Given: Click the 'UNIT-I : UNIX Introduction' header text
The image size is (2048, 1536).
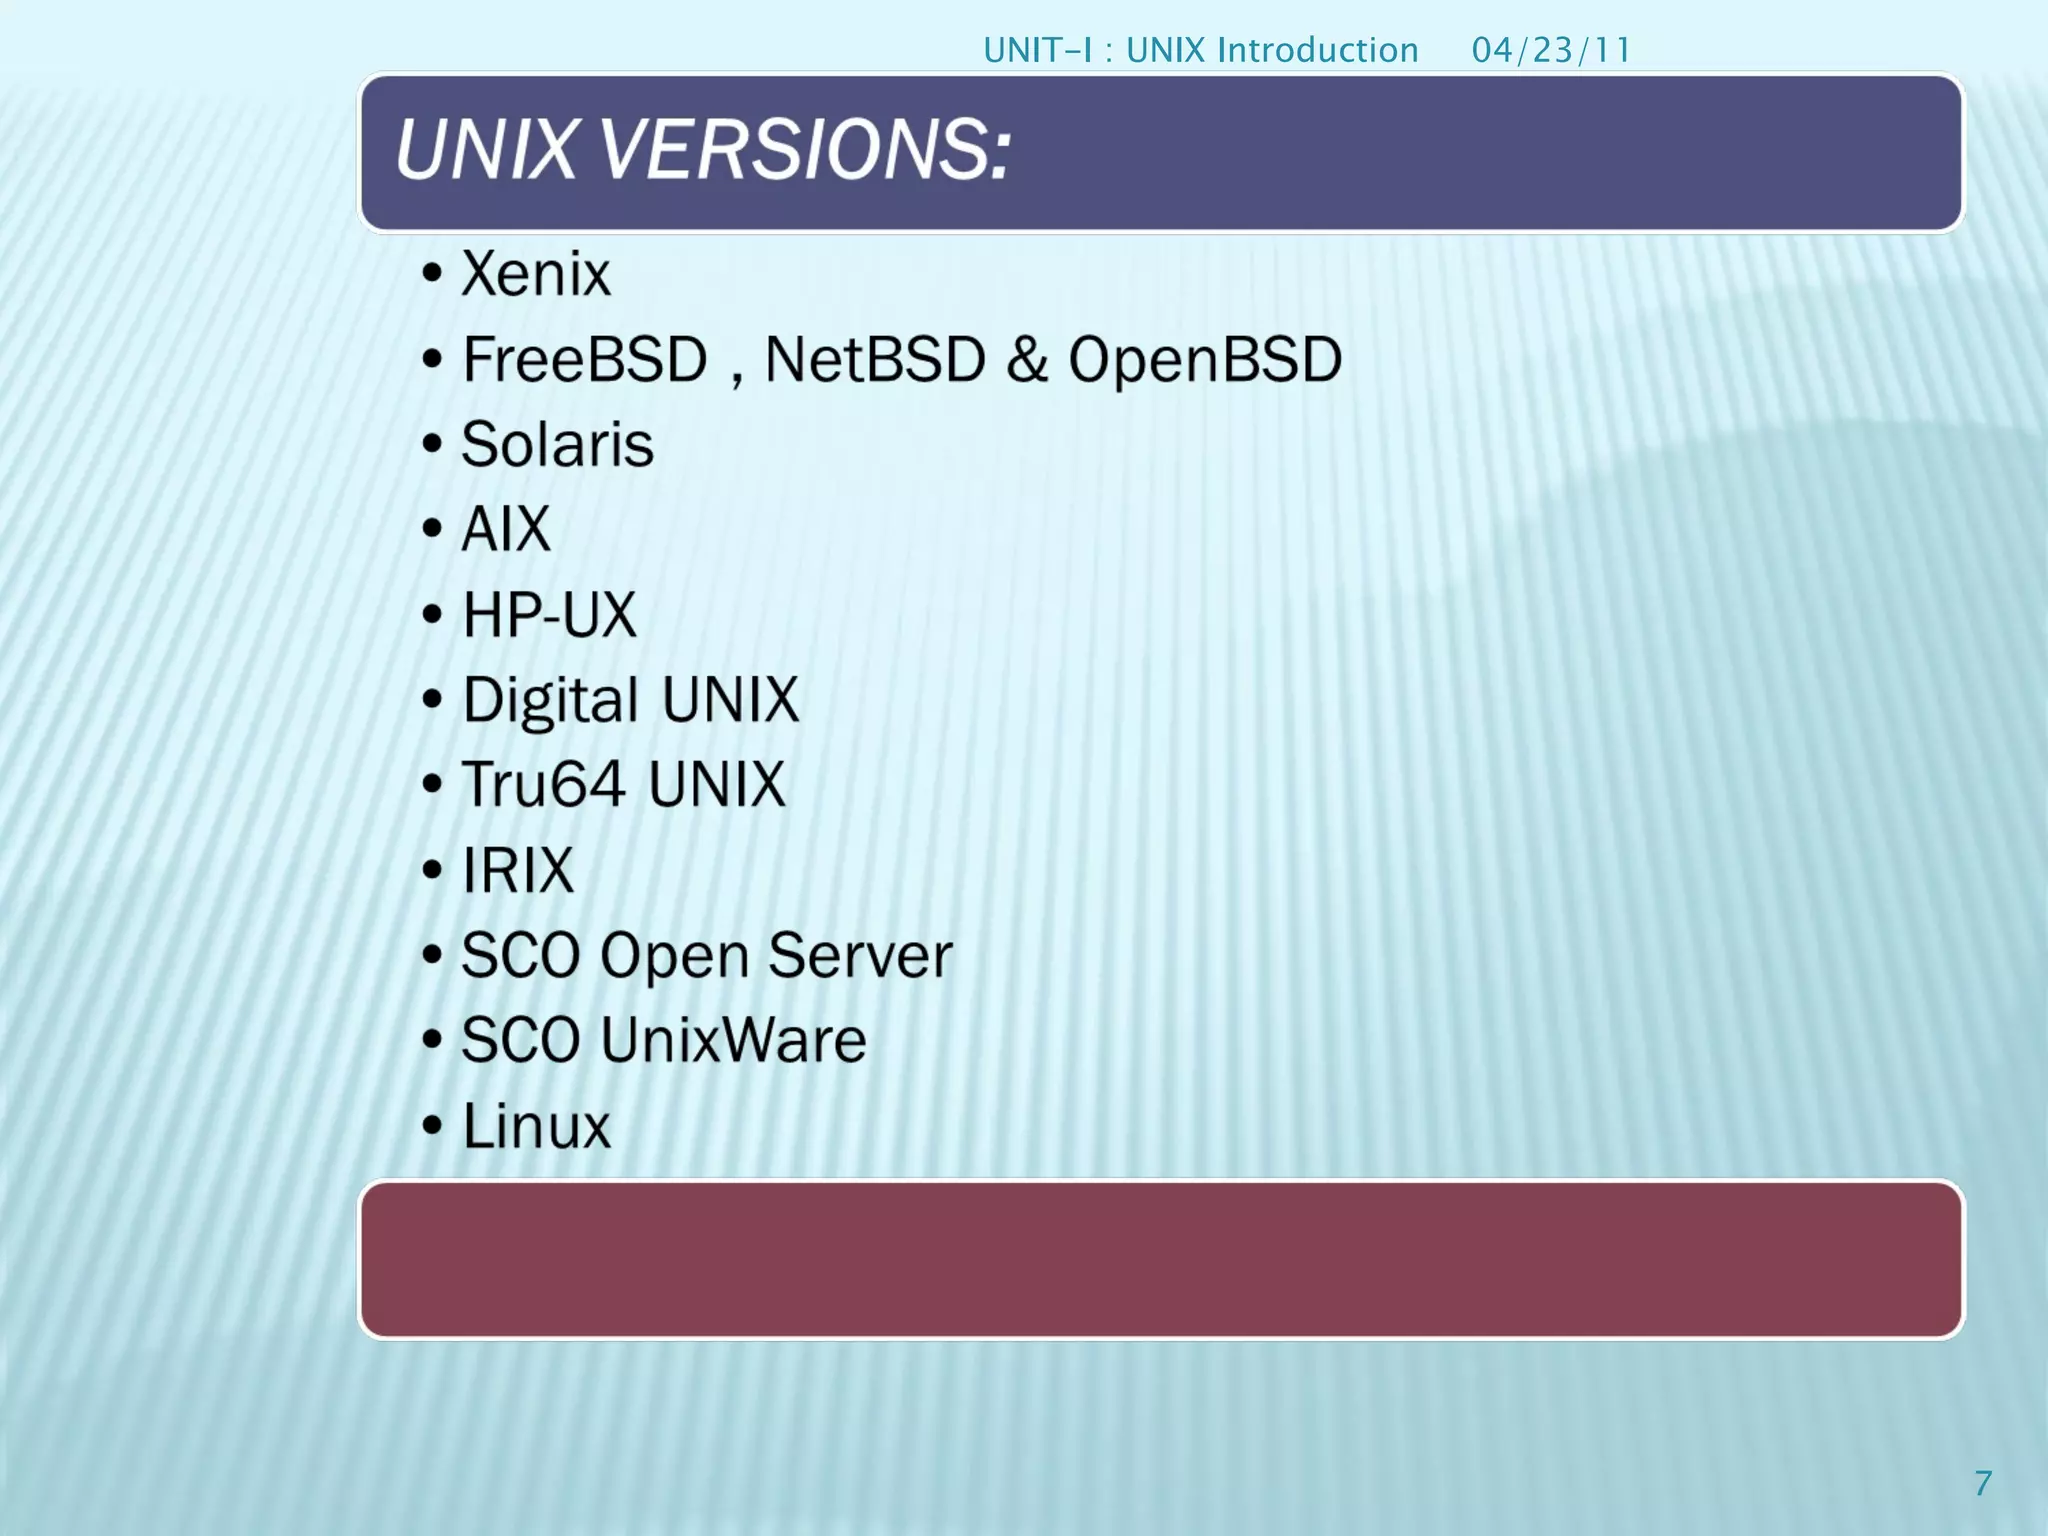Looking at the screenshot, I should tap(1201, 50).
